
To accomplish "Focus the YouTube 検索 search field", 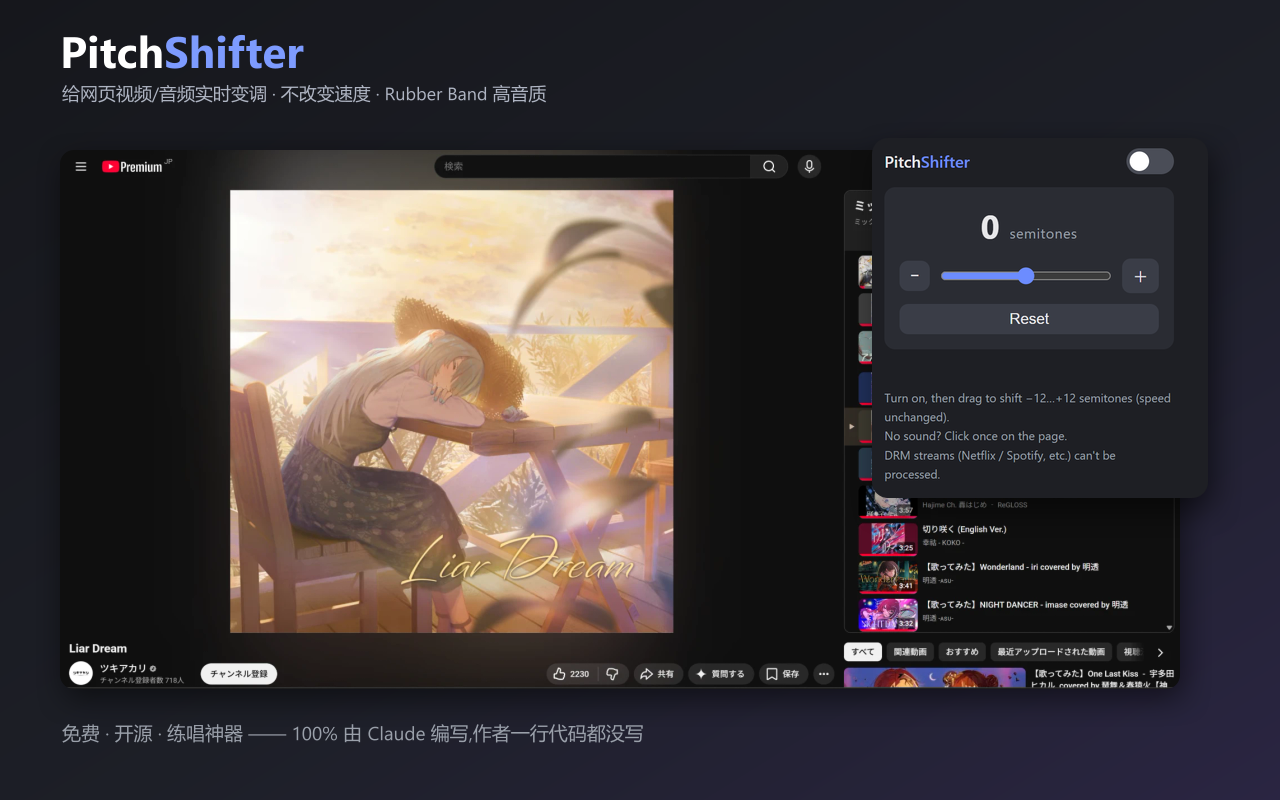I will 593,167.
